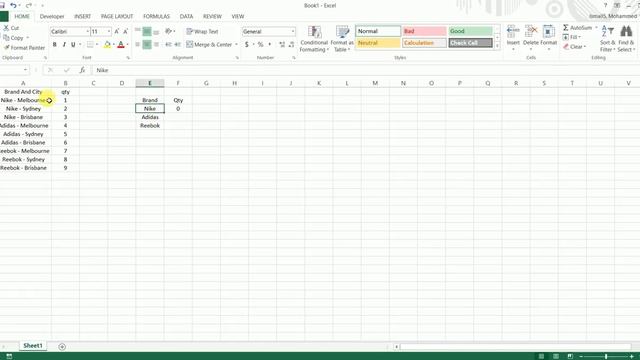Screen dimensions: 640x360
Task: Adjust the zoom slider
Action: (x=606, y=356)
